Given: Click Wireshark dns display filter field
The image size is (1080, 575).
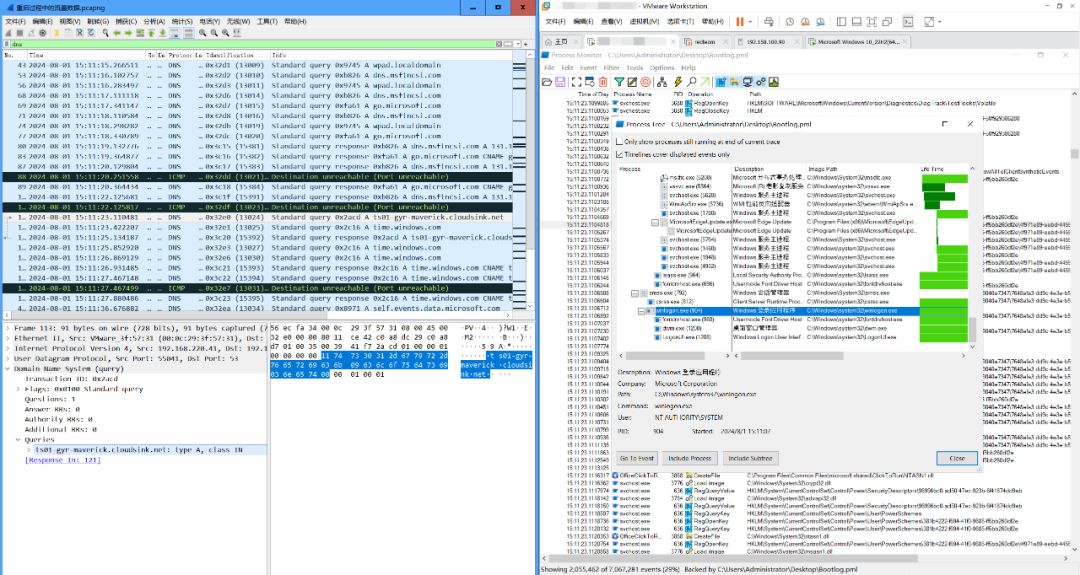Looking at the screenshot, I should pos(251,44).
